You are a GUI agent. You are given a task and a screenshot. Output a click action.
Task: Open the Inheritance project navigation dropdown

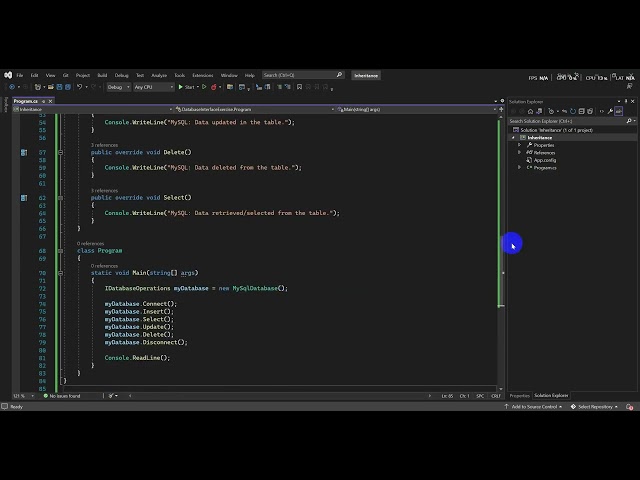coord(93,109)
